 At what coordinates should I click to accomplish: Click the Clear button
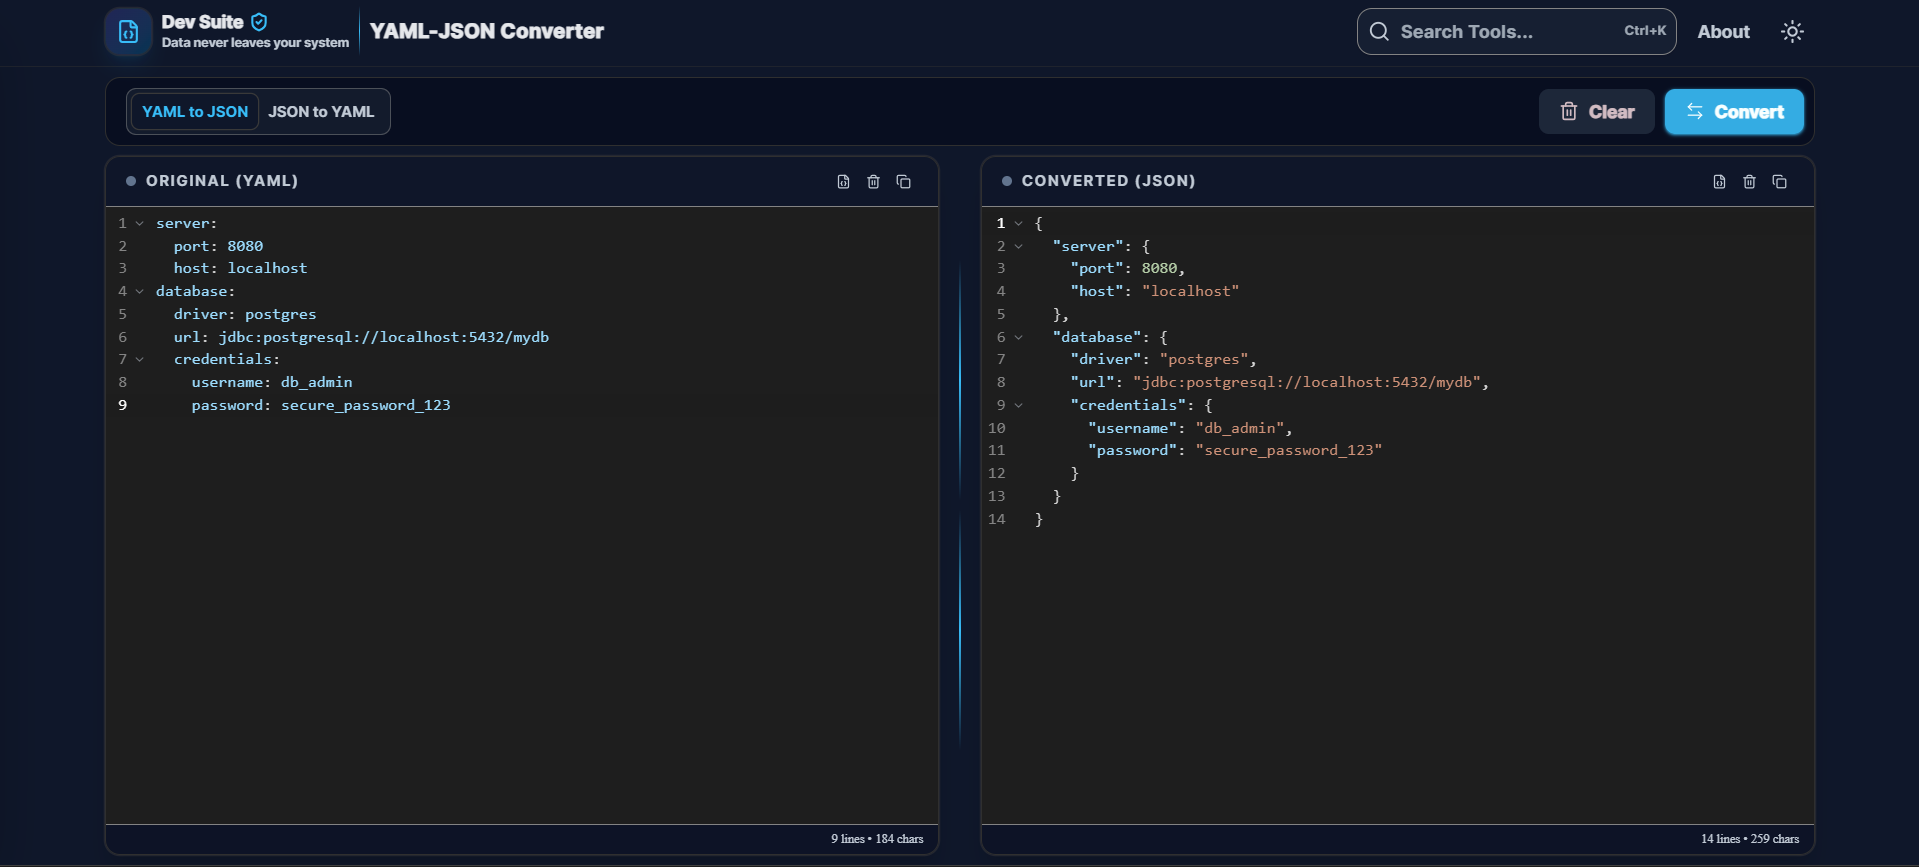pos(1597,112)
